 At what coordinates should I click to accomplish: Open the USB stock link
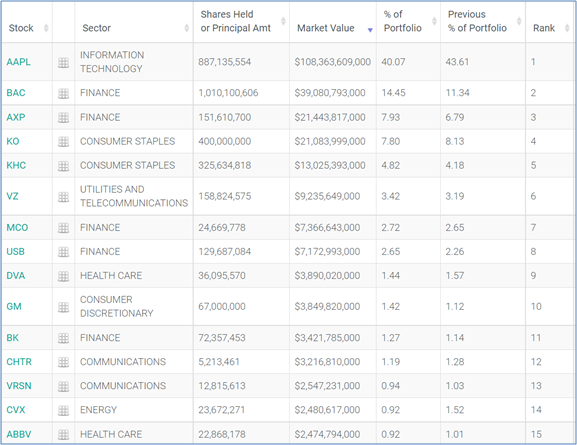[x=15, y=251]
